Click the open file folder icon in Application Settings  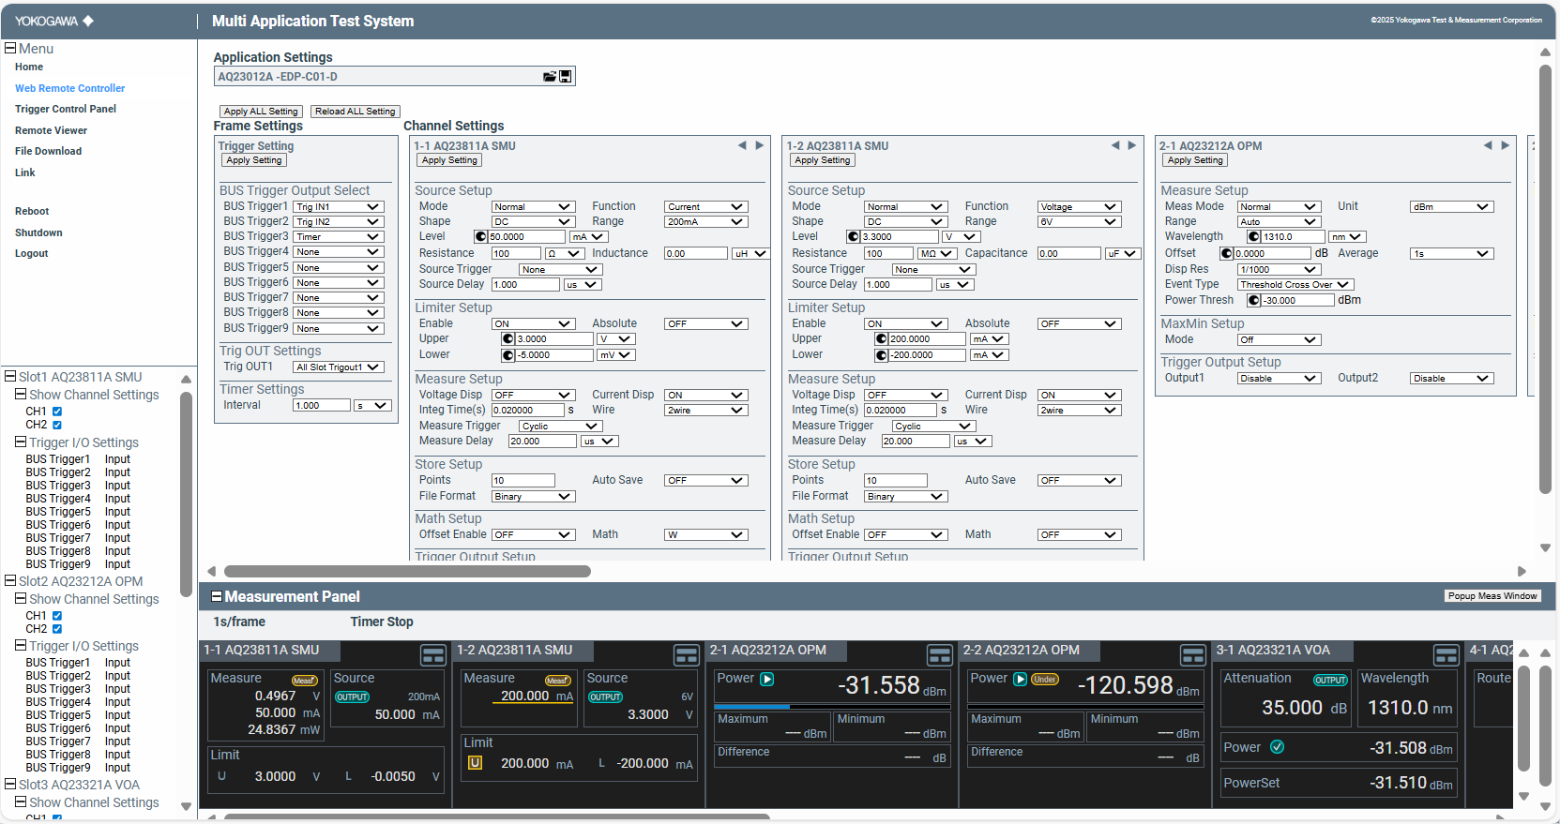549,77
